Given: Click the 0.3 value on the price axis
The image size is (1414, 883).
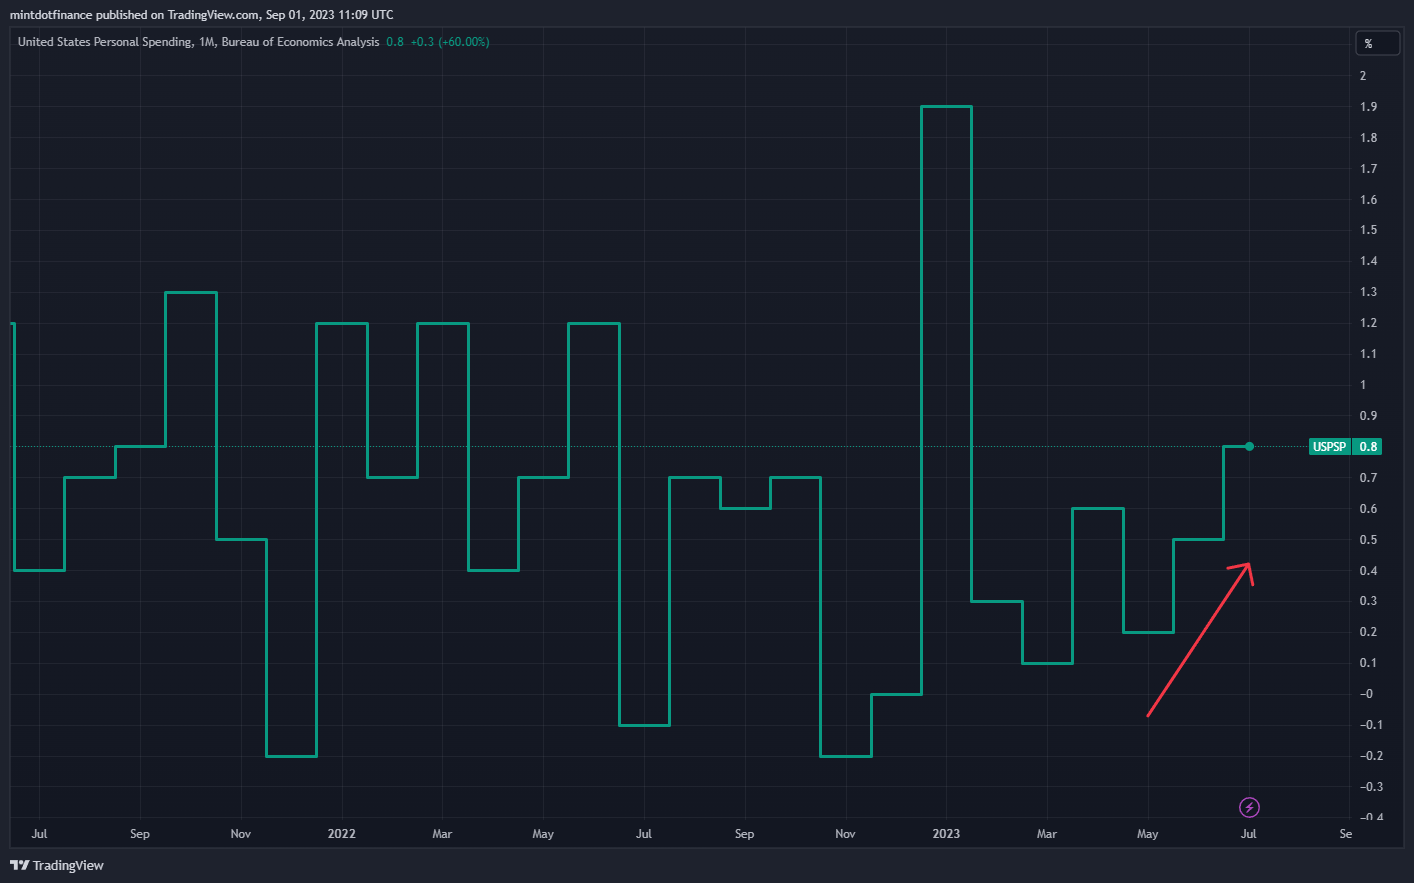Looking at the screenshot, I should pyautogui.click(x=1368, y=601).
